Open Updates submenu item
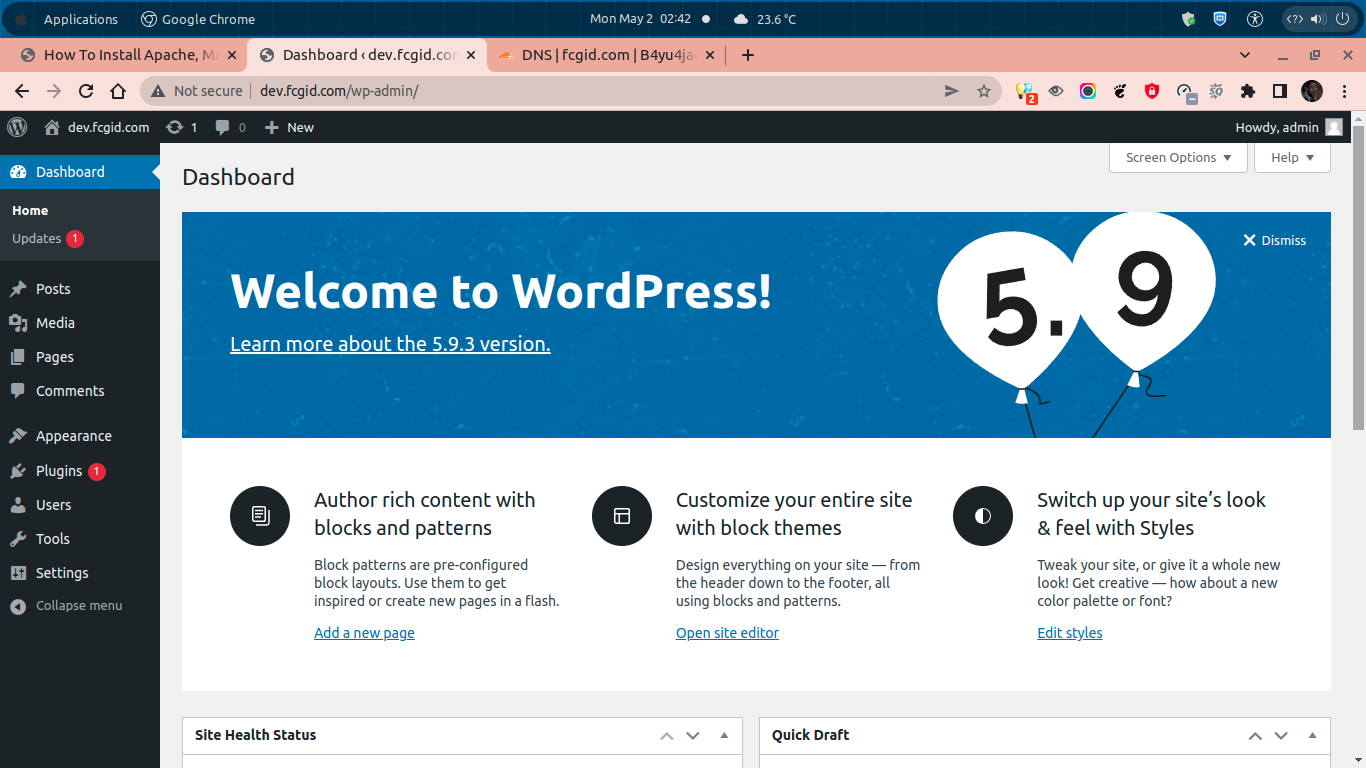1366x768 pixels. (47, 239)
